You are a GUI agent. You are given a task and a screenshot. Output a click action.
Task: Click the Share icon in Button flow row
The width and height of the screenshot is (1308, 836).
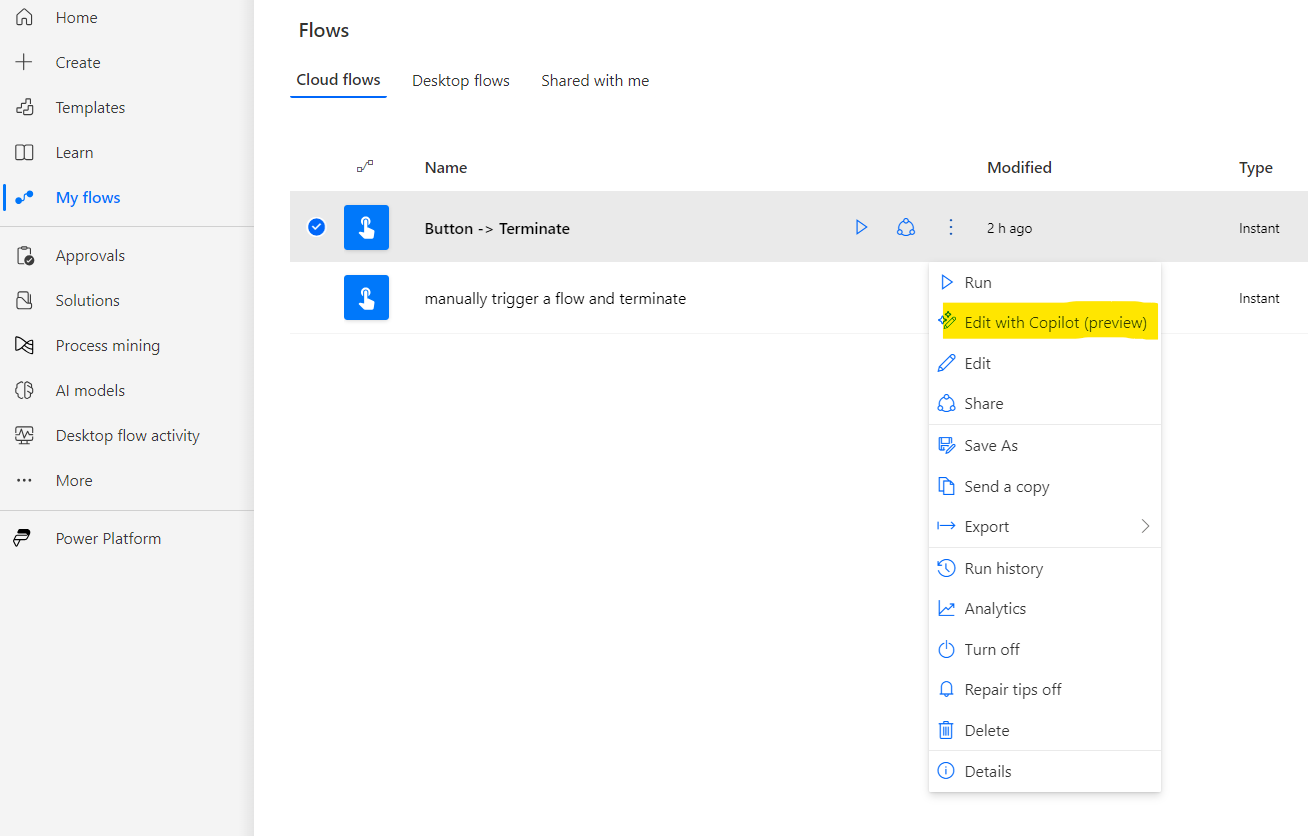[906, 228]
